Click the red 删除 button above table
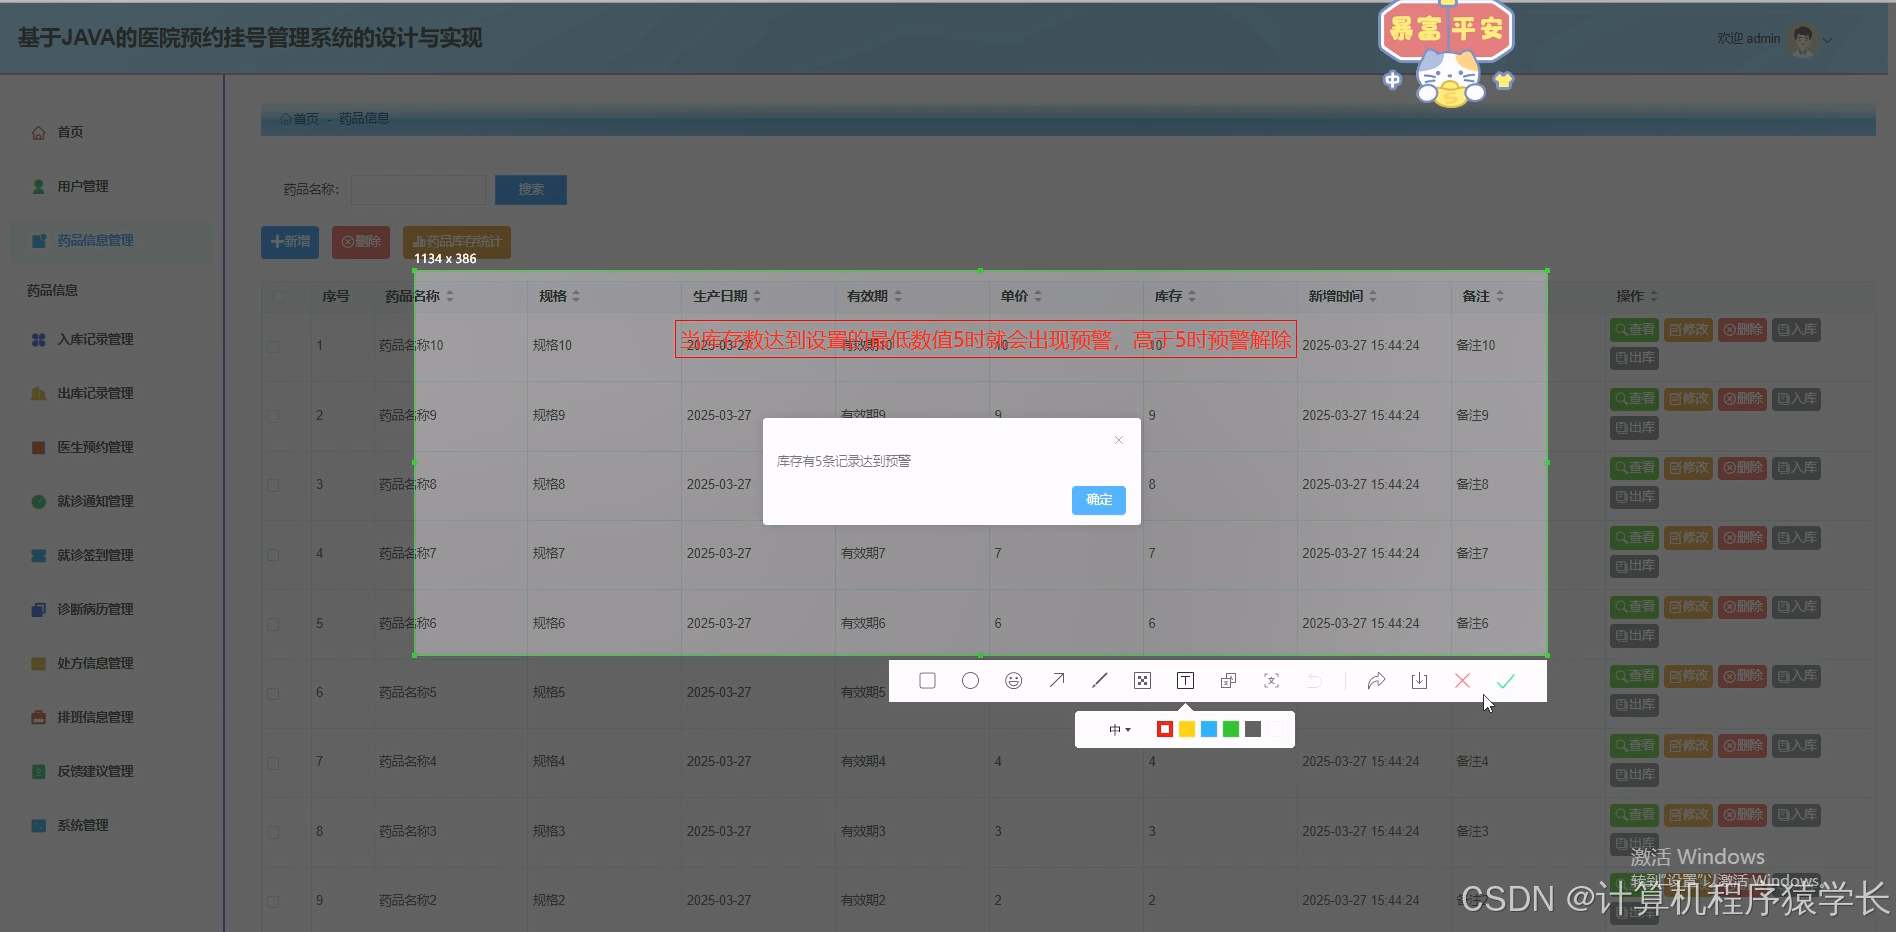This screenshot has height=932, width=1896. coord(361,242)
